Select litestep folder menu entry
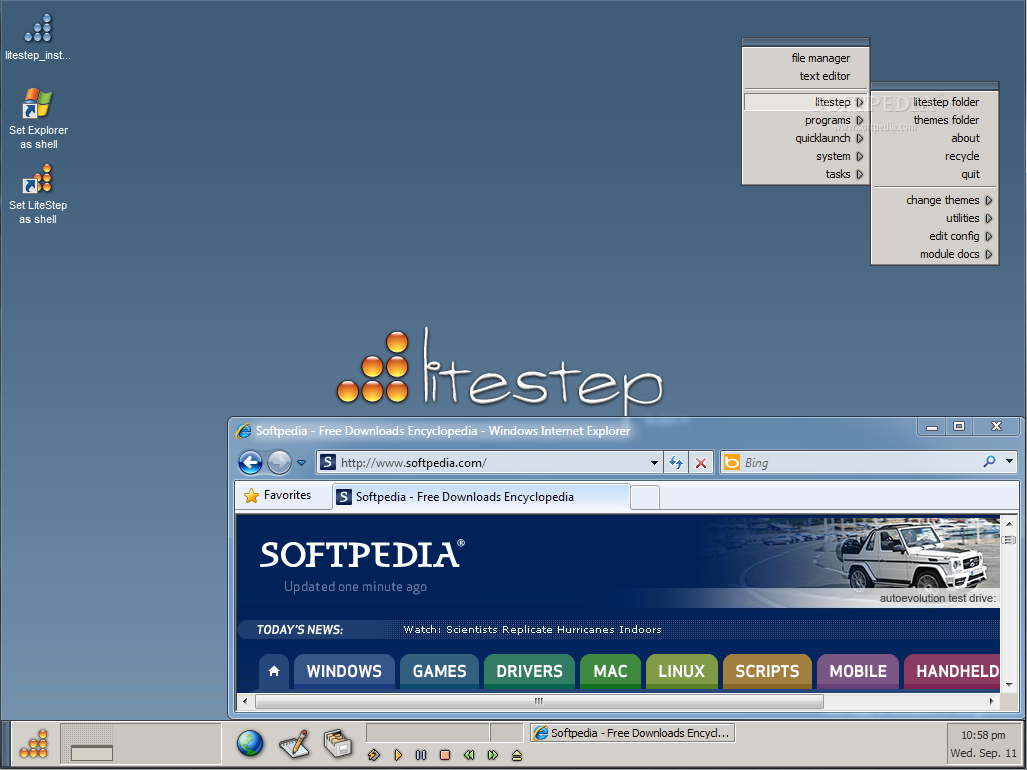The height and width of the screenshot is (770, 1027). [935, 102]
